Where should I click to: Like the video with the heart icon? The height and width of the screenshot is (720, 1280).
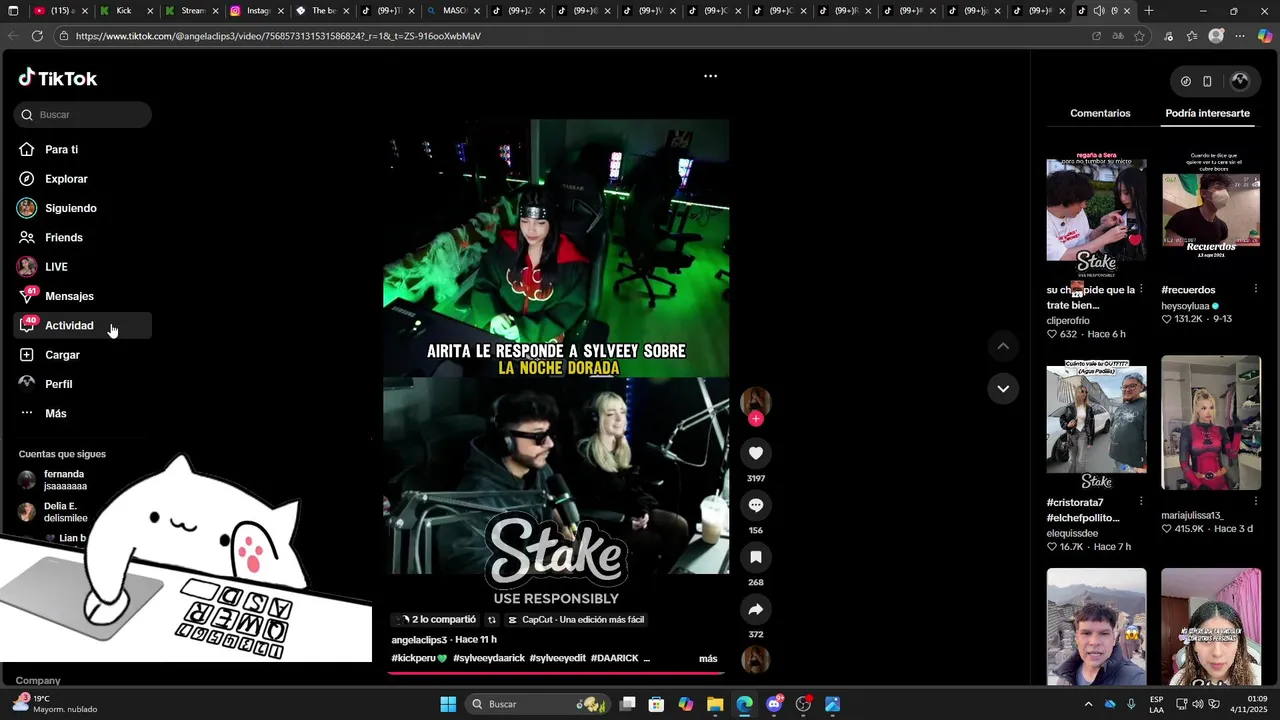(x=756, y=453)
